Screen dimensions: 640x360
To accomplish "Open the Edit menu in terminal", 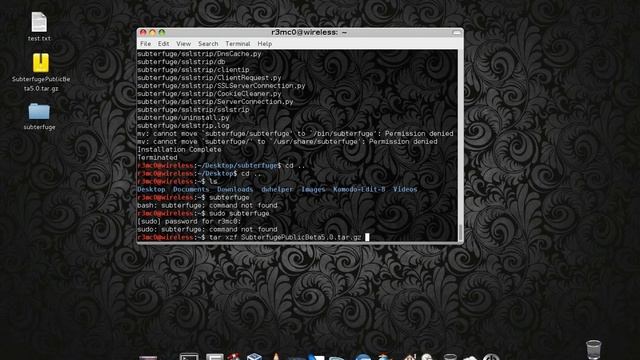I will (164, 44).
